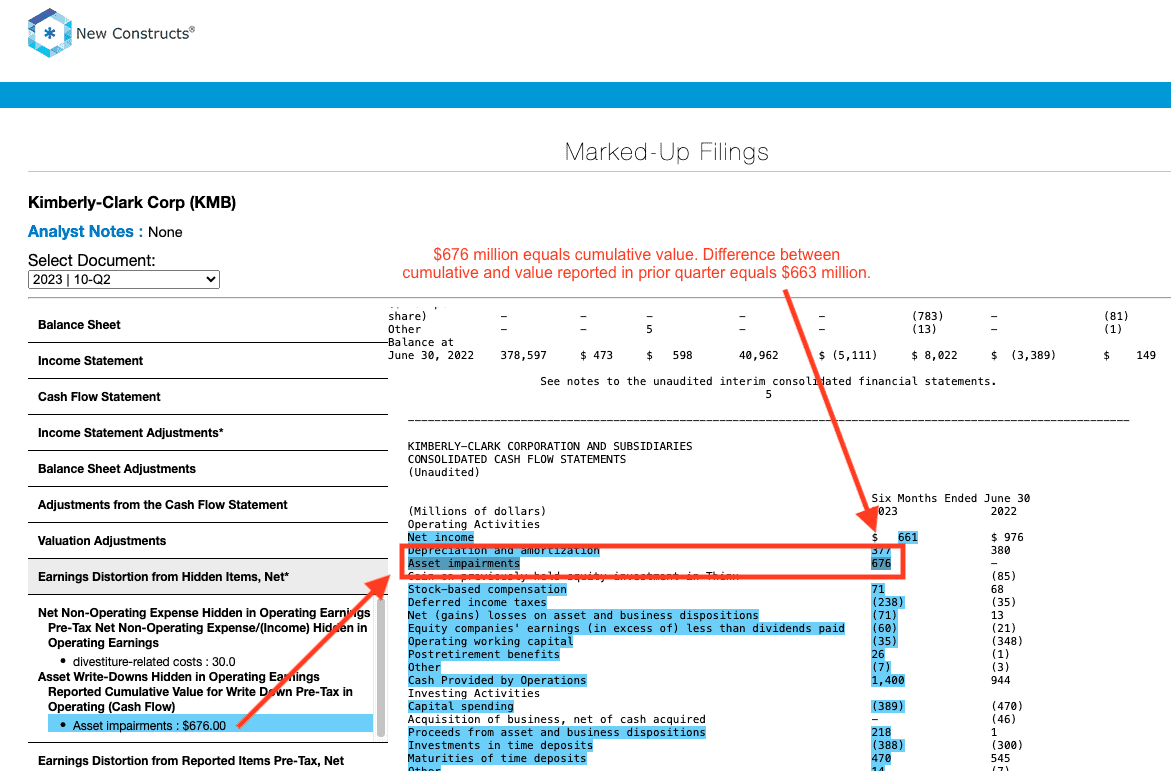The width and height of the screenshot is (1171, 771).
Task: Click the Kimberly-Clark Corp (KMB) heading
Action: coord(132,202)
